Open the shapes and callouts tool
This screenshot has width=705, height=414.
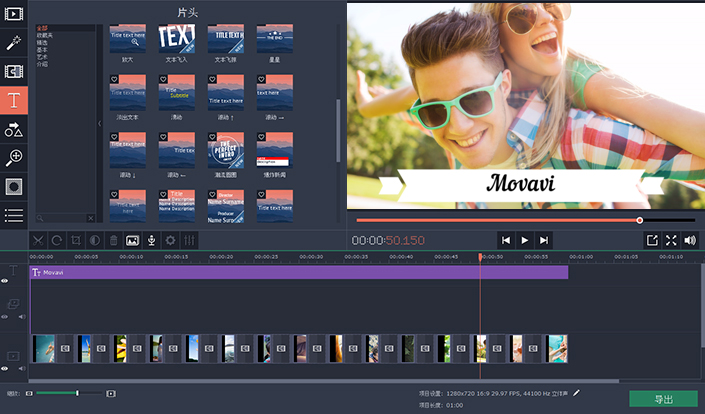[x=14, y=129]
